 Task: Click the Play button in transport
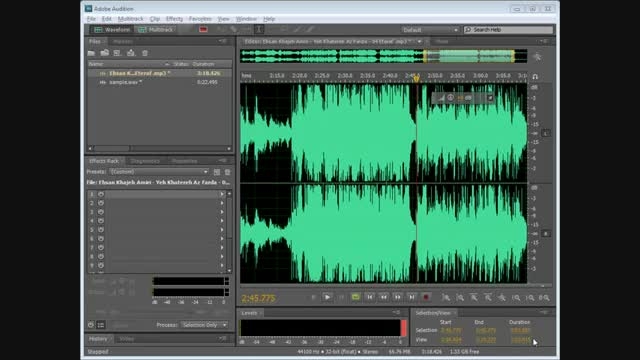click(327, 297)
